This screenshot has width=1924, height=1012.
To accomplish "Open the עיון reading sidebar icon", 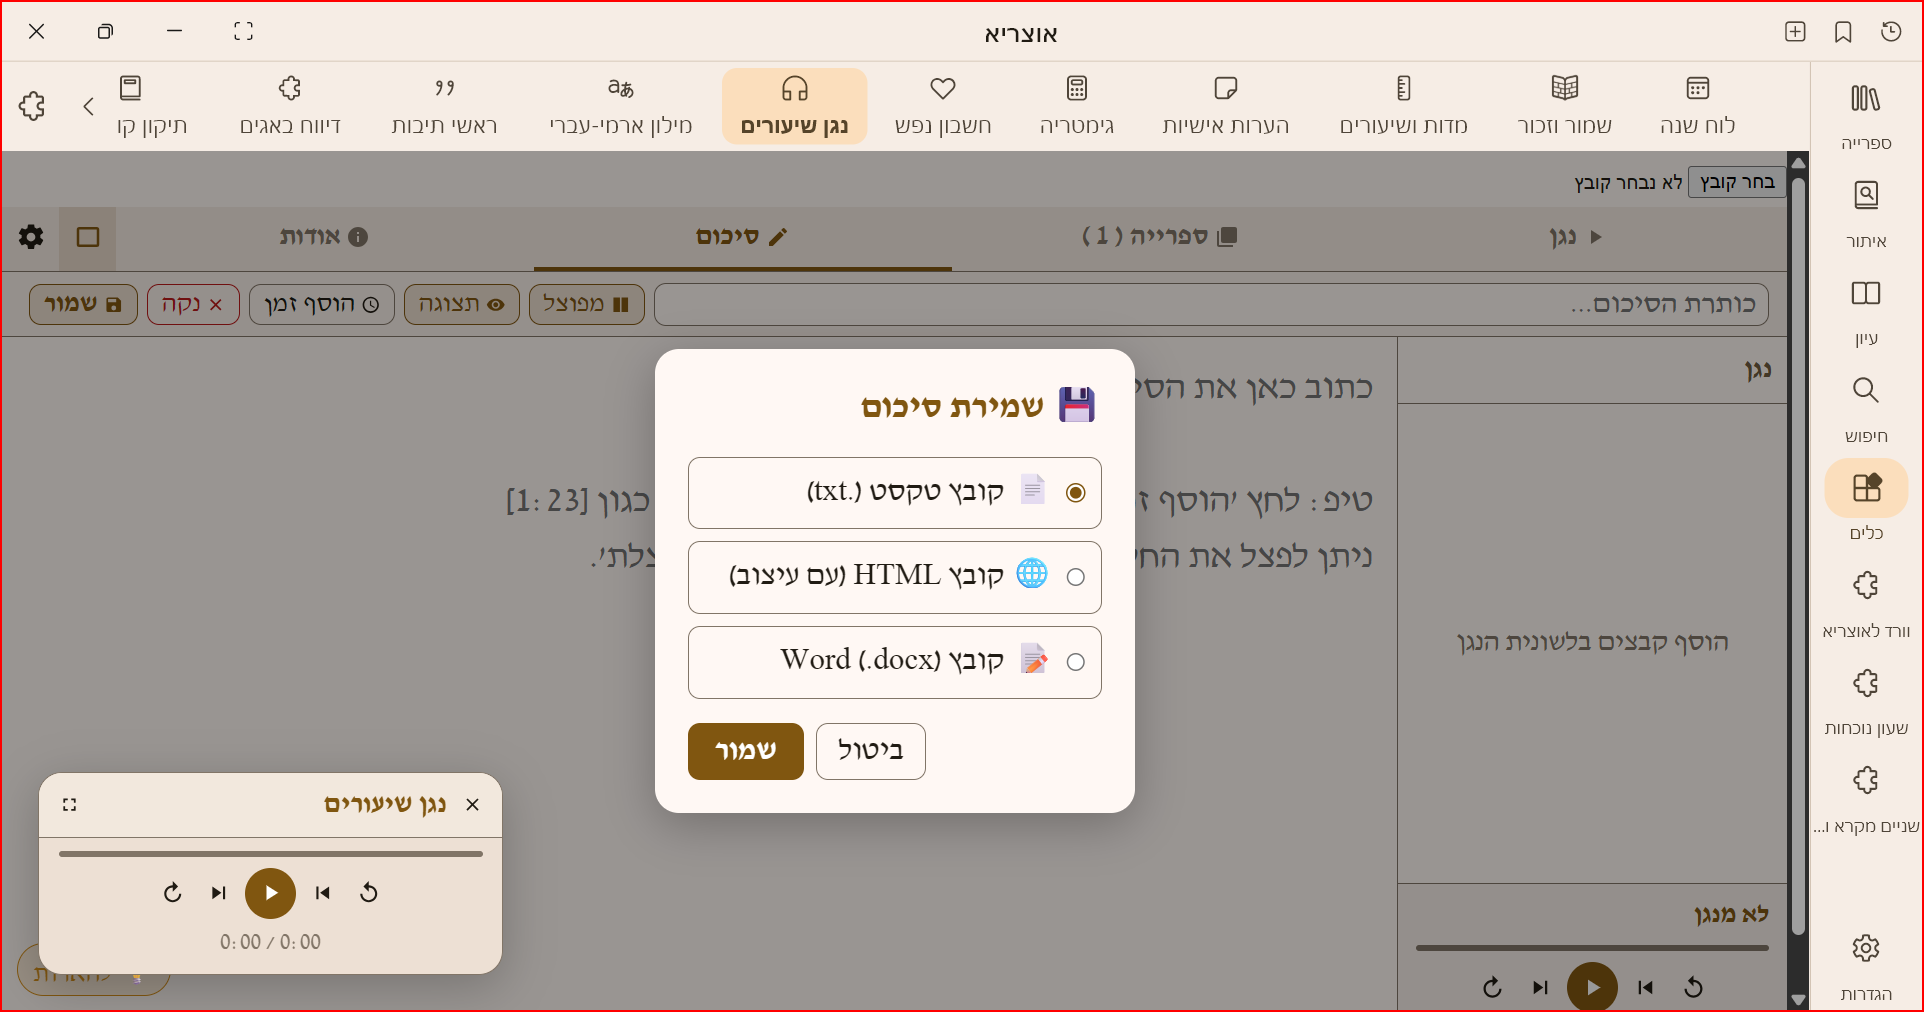I will coord(1866,311).
